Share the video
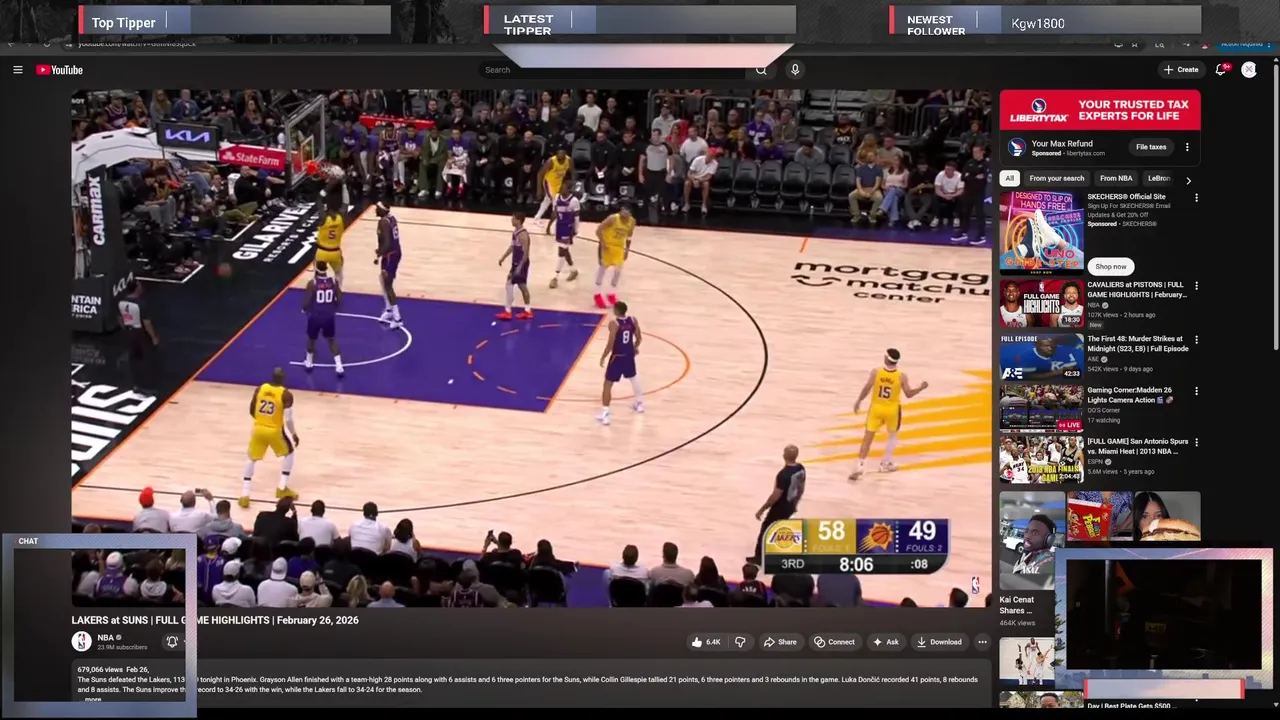 [780, 642]
